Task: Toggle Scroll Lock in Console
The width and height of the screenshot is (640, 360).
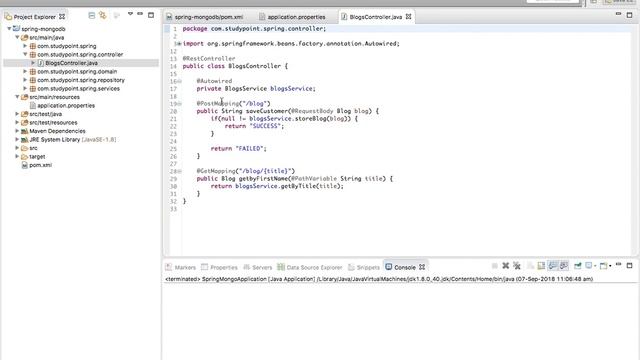Action: point(541,266)
